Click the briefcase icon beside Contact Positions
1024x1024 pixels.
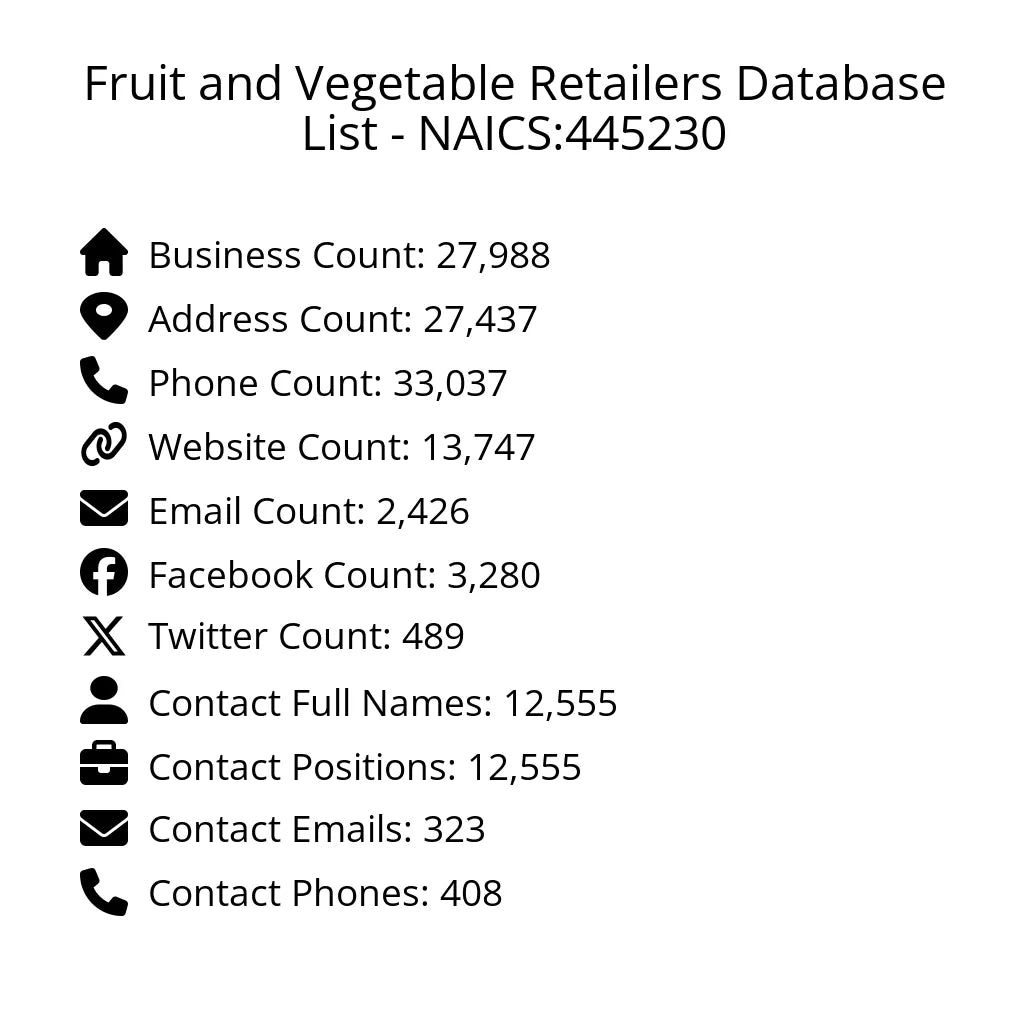tap(104, 765)
